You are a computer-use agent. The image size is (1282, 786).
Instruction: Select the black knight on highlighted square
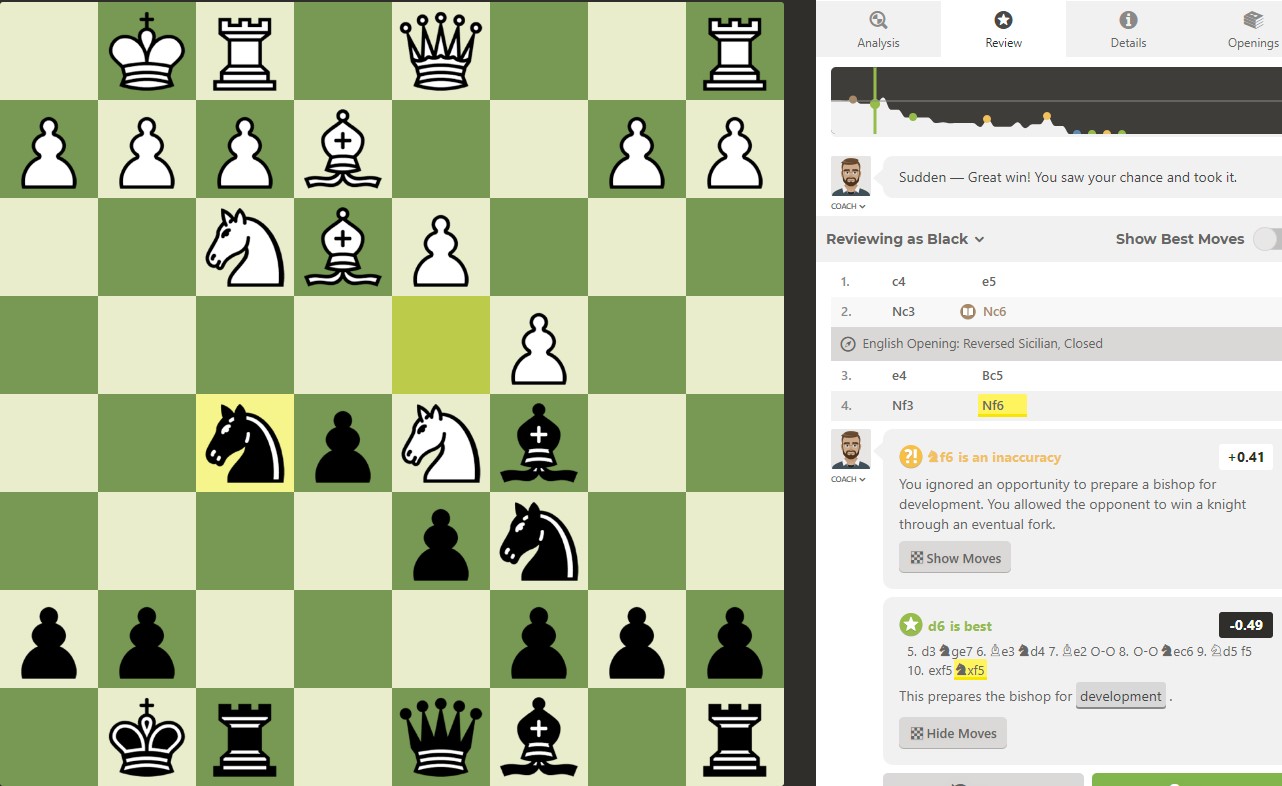click(x=245, y=443)
